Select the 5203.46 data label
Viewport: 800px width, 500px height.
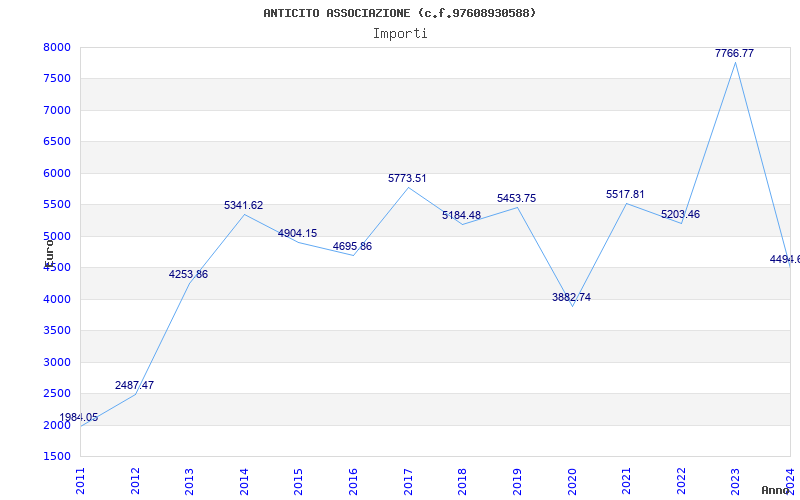coord(681,214)
